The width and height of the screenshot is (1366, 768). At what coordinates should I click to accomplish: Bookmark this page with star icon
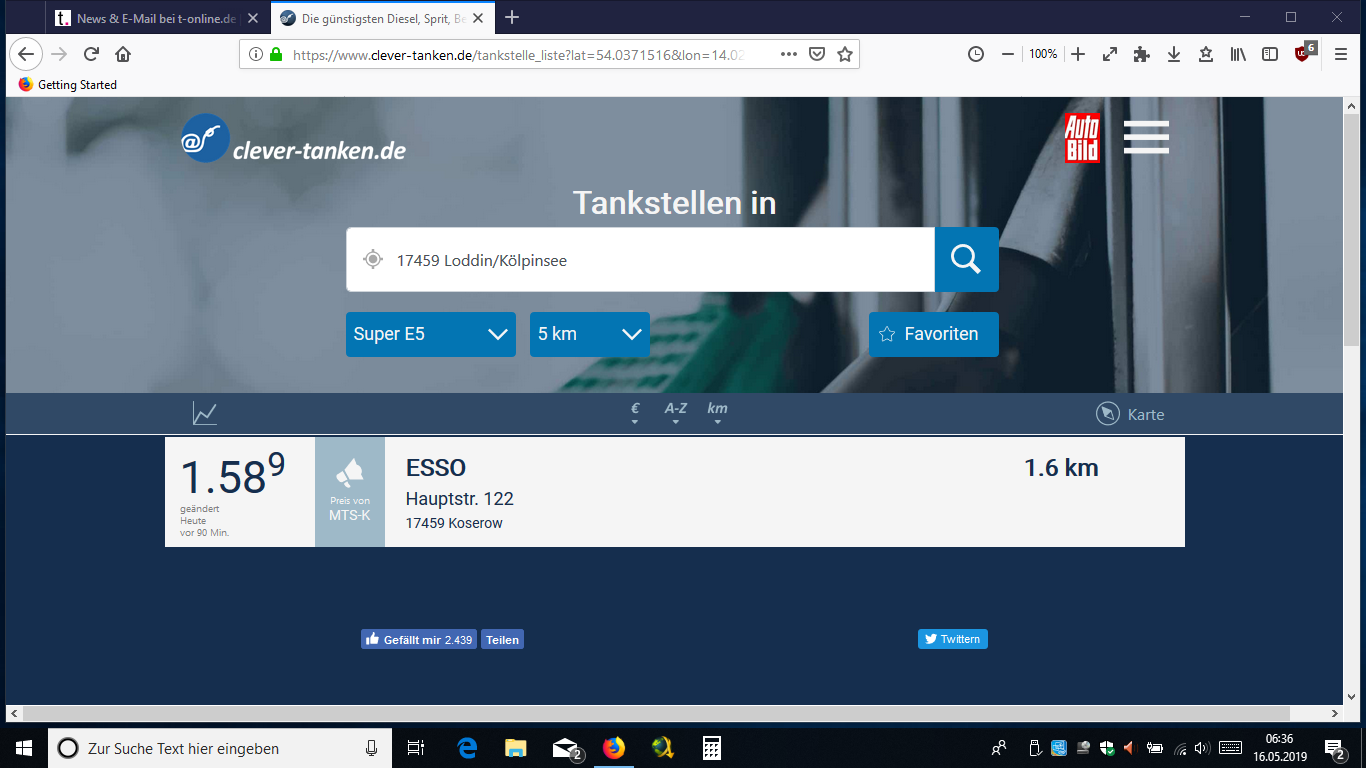tap(845, 54)
